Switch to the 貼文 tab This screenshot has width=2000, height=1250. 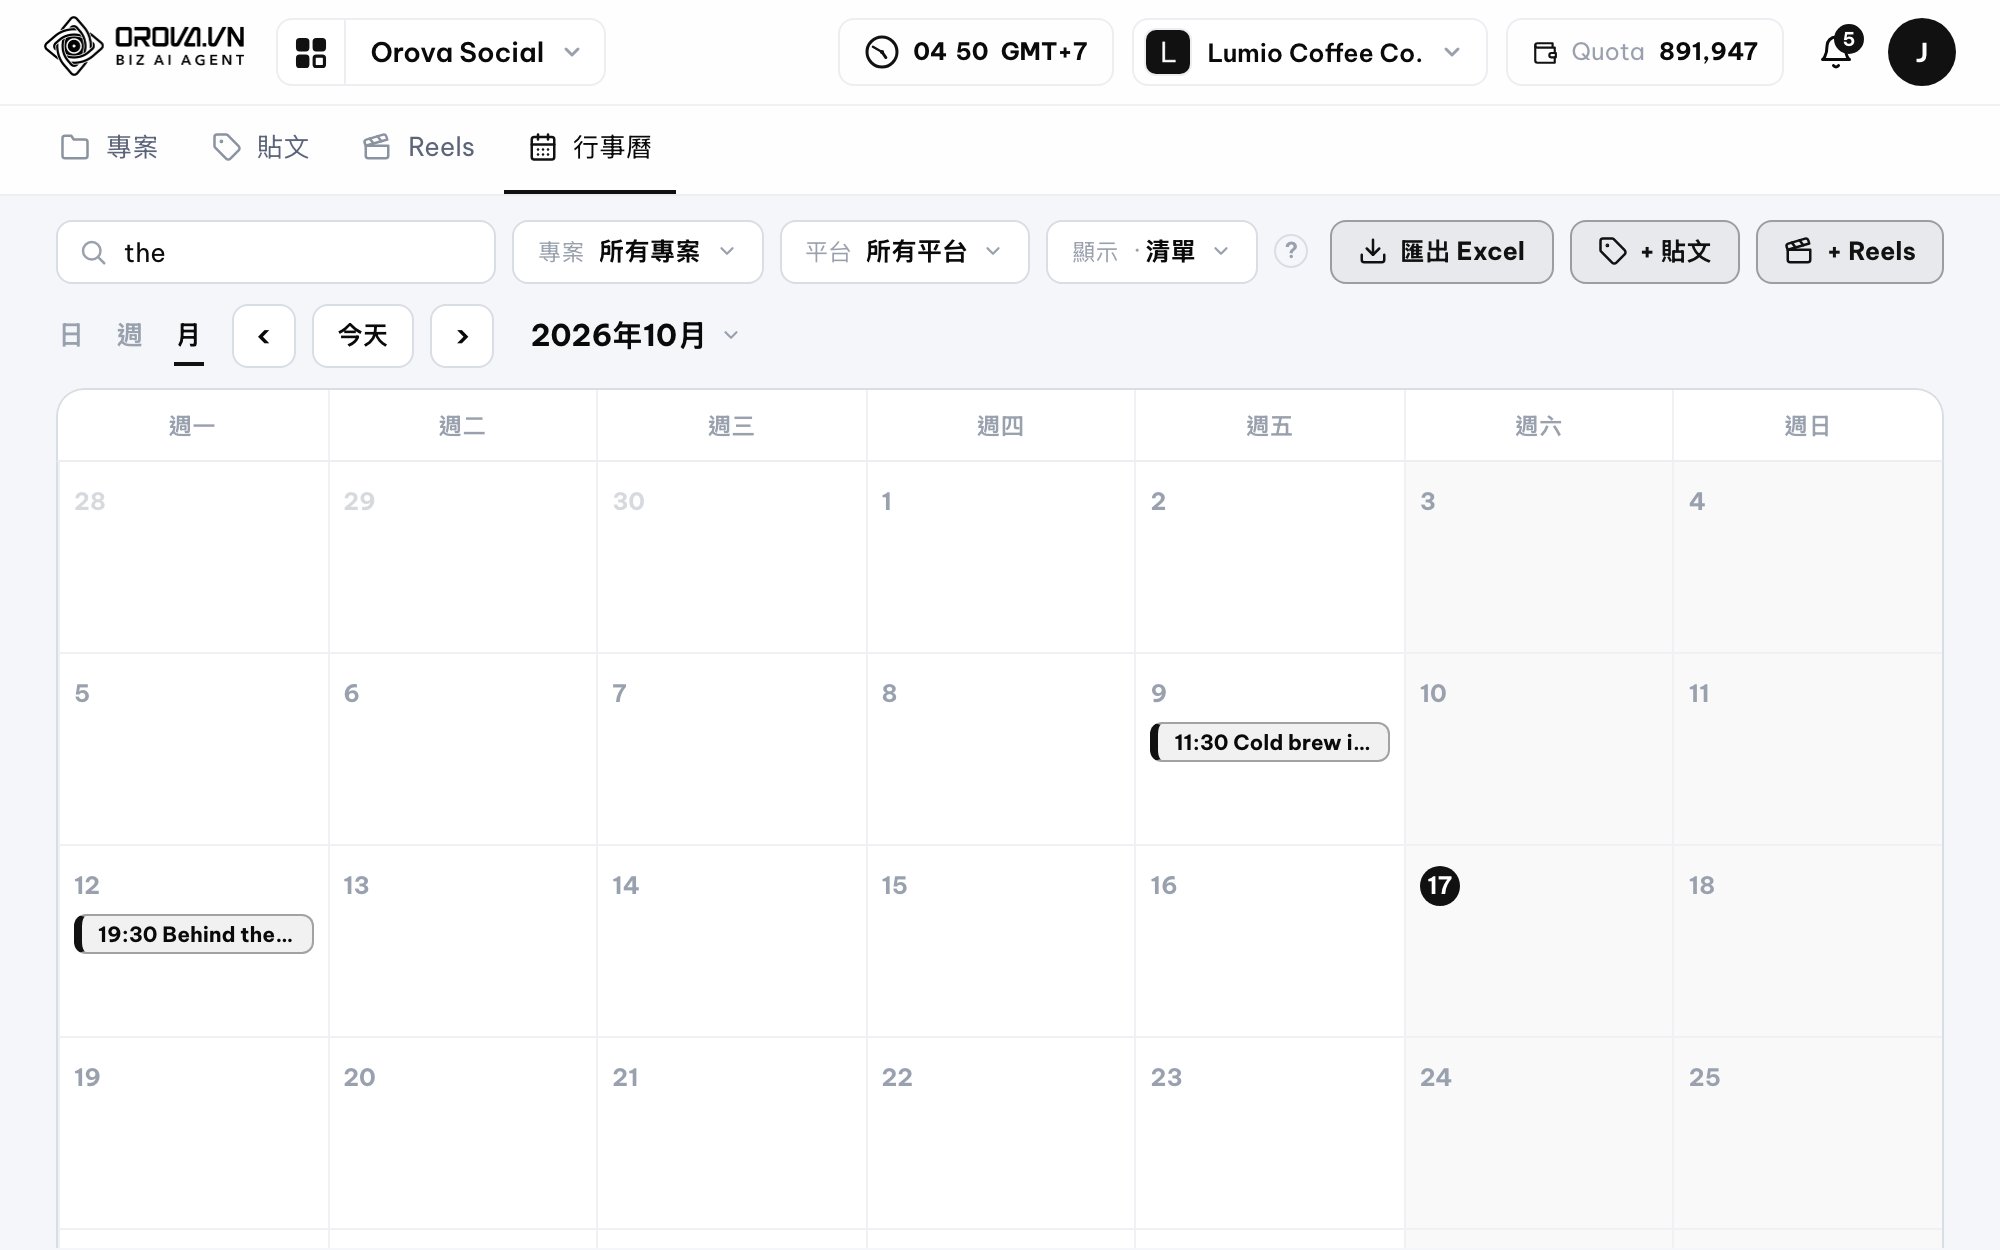260,148
